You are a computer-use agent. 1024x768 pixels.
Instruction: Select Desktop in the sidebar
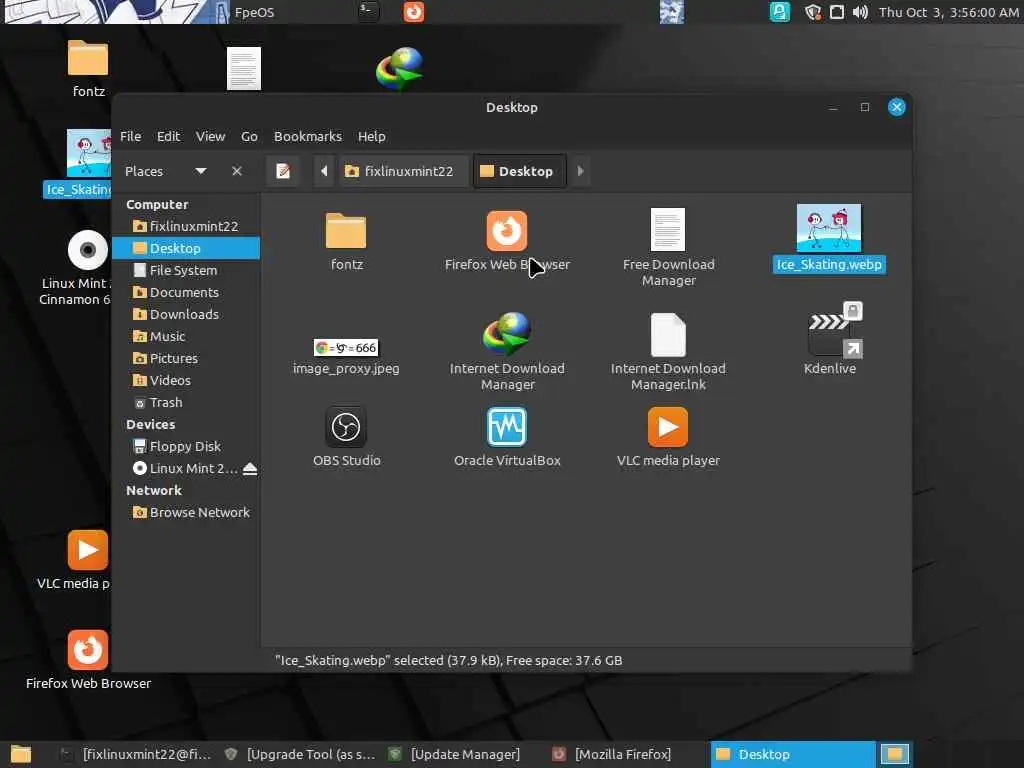(x=186, y=248)
